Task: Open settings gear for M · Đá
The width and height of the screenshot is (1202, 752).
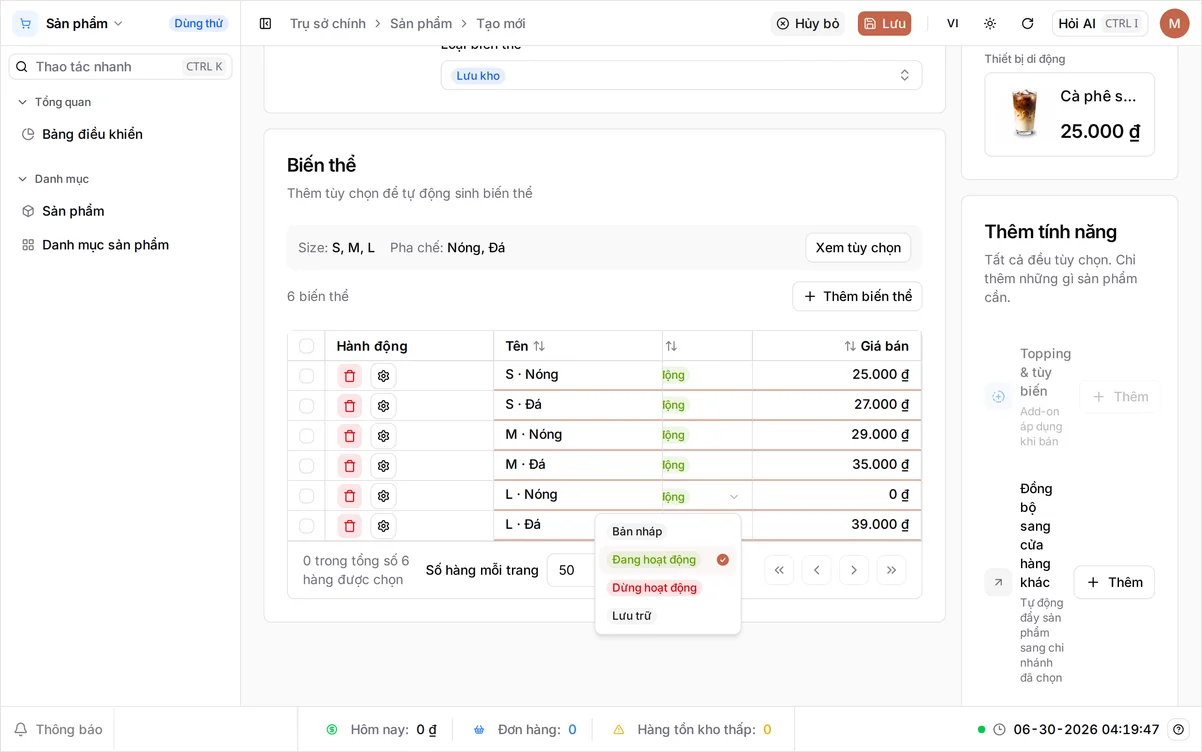Action: click(x=383, y=466)
